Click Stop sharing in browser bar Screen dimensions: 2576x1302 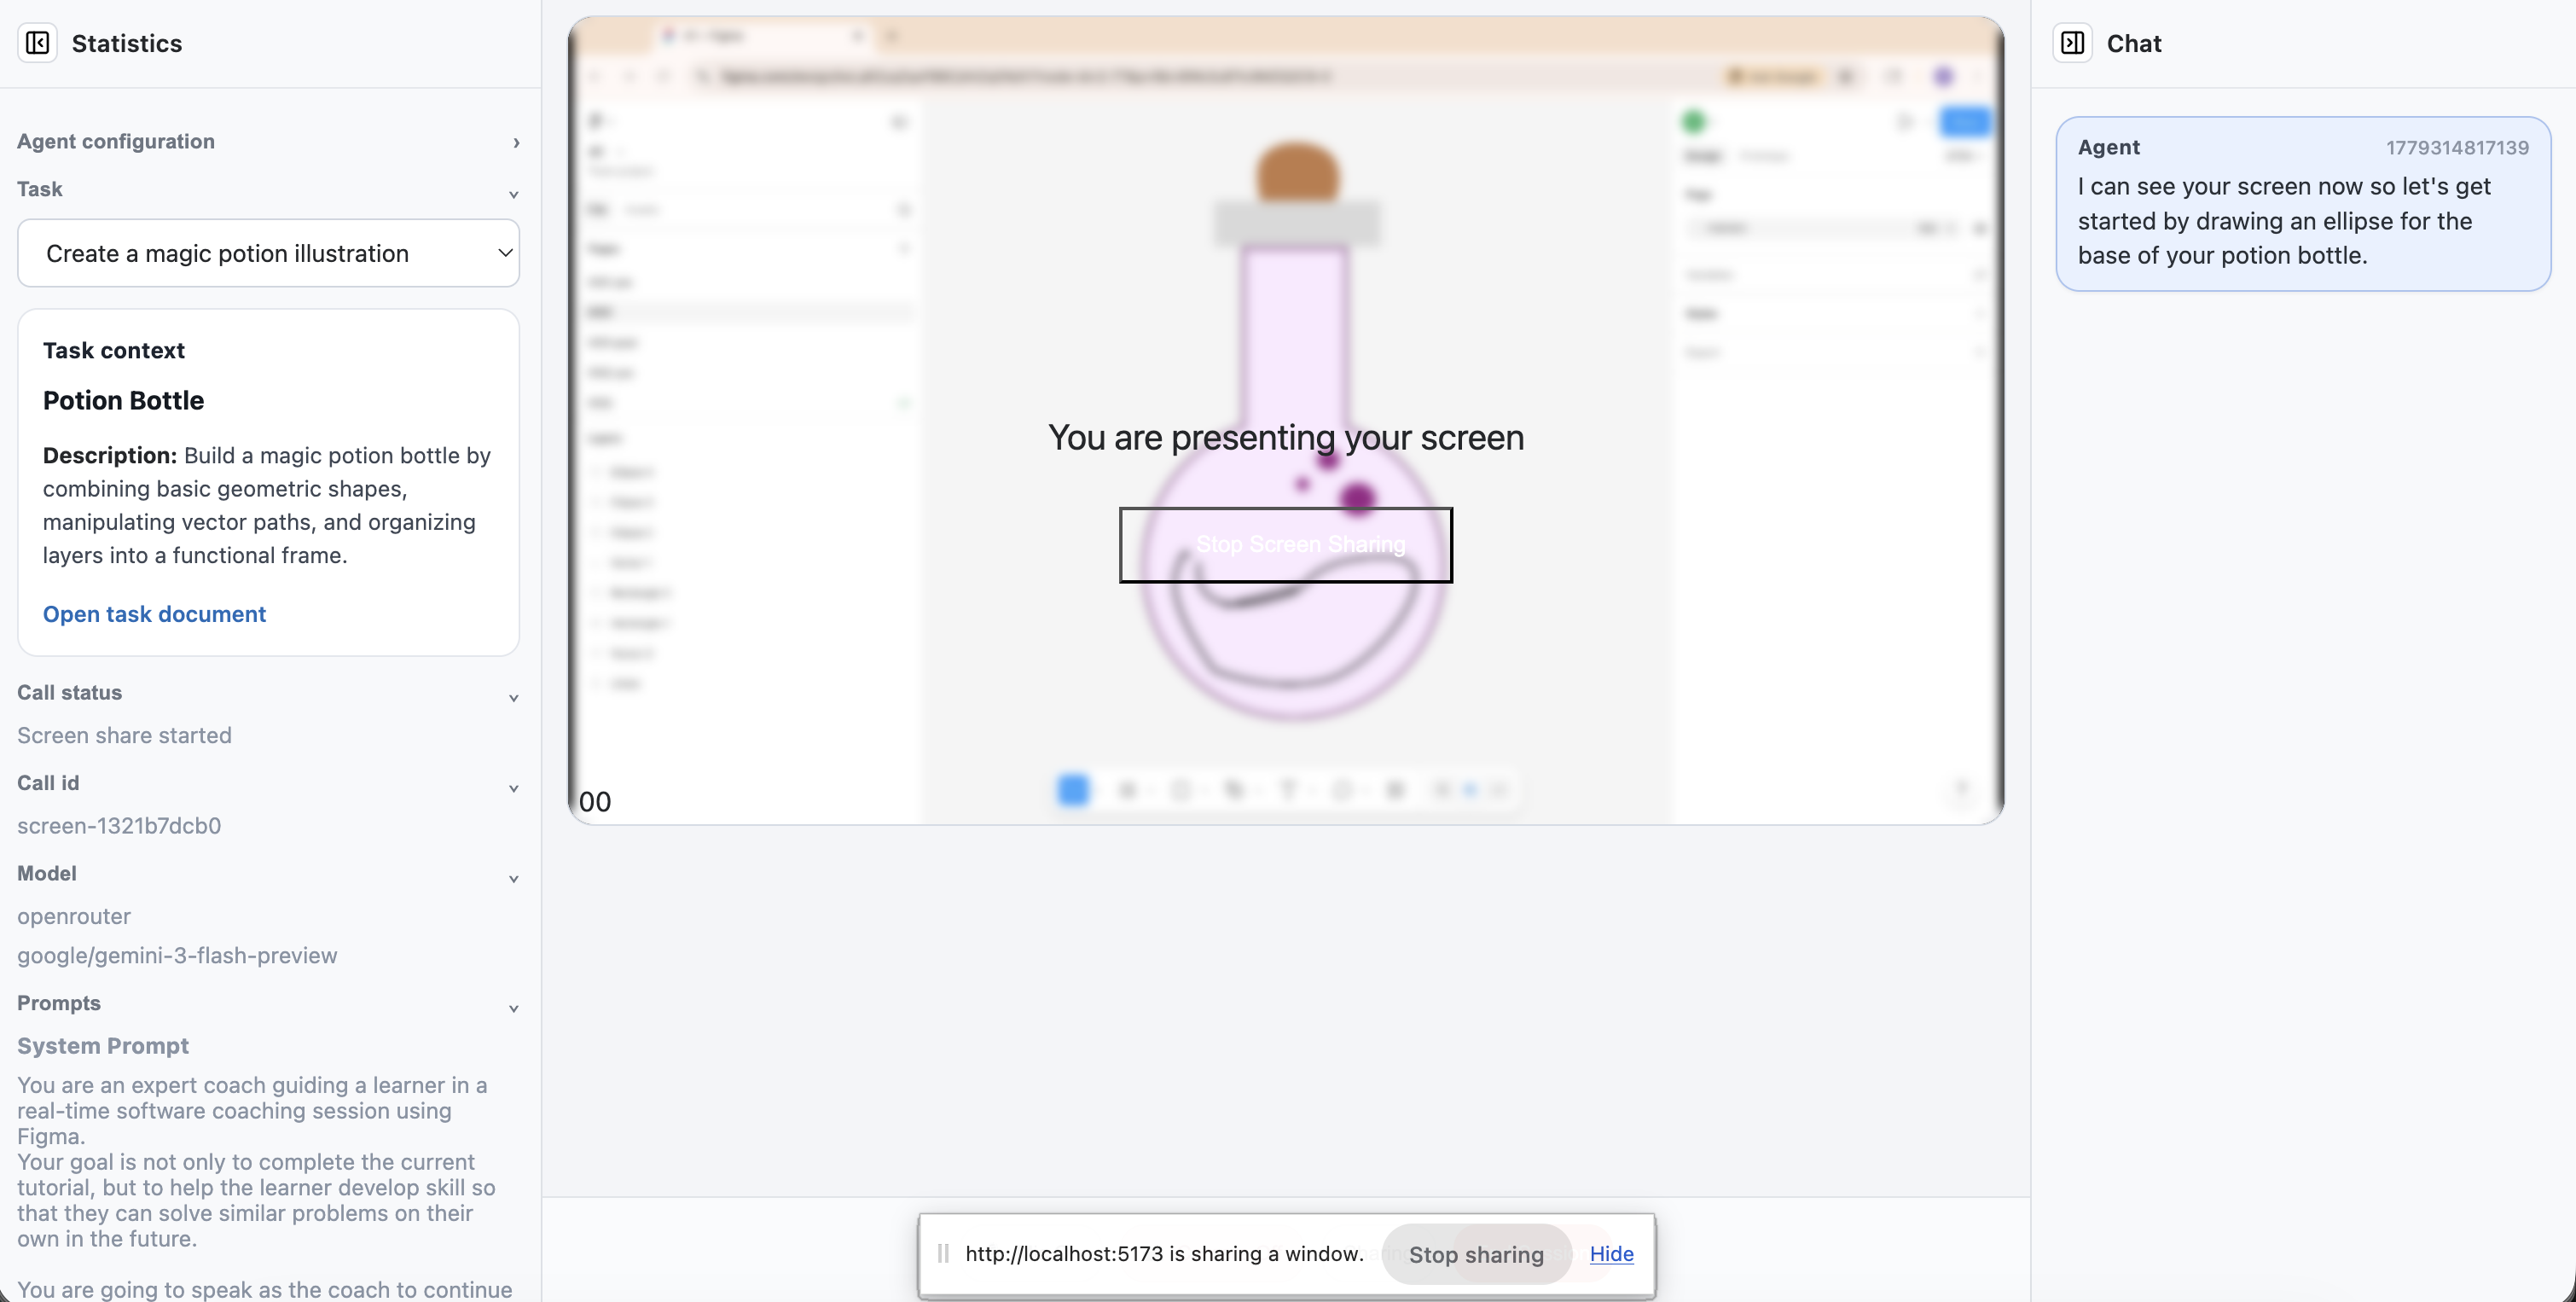[x=1476, y=1254]
